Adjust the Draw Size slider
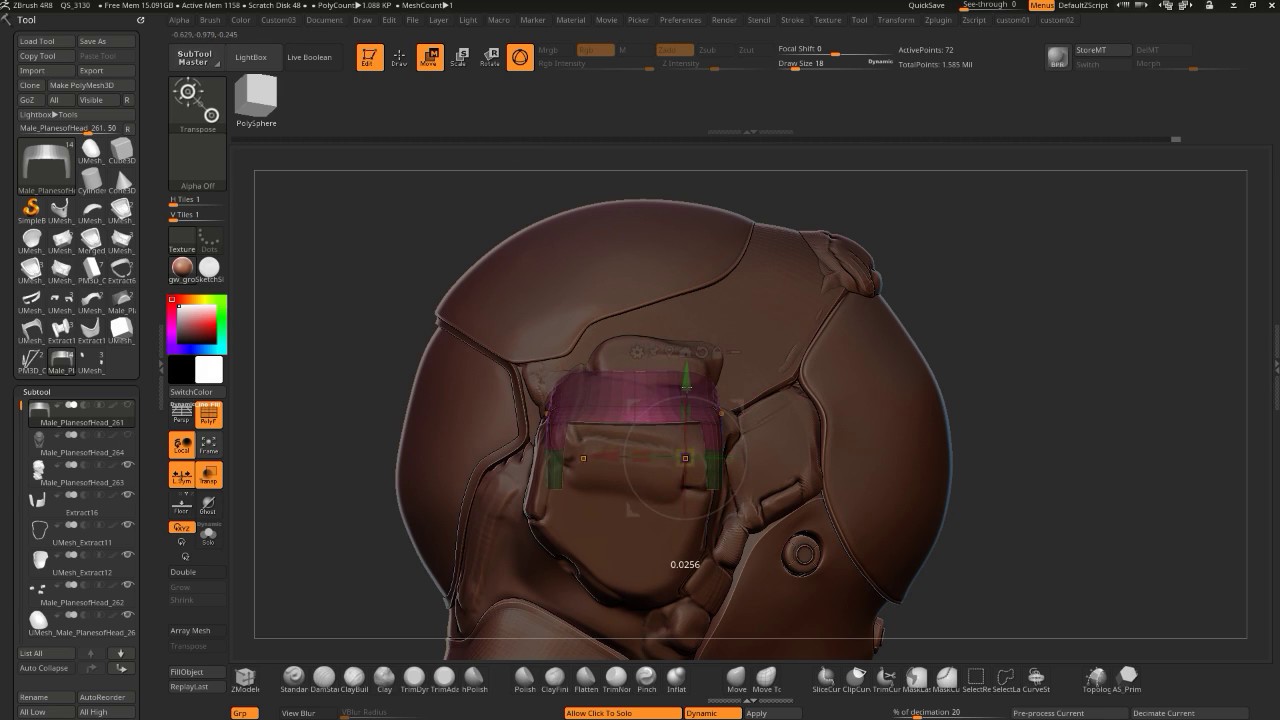The width and height of the screenshot is (1280, 720). click(834, 64)
